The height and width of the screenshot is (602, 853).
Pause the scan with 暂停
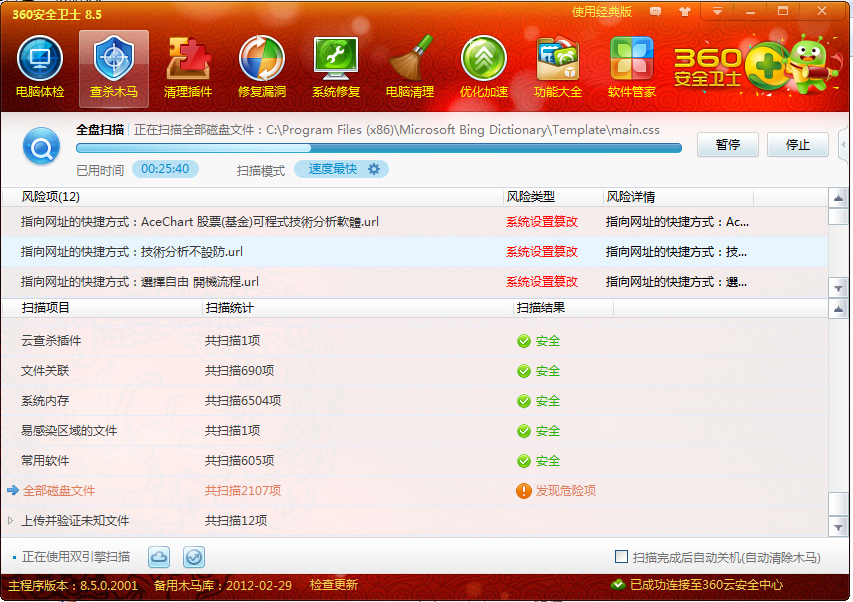pos(727,145)
